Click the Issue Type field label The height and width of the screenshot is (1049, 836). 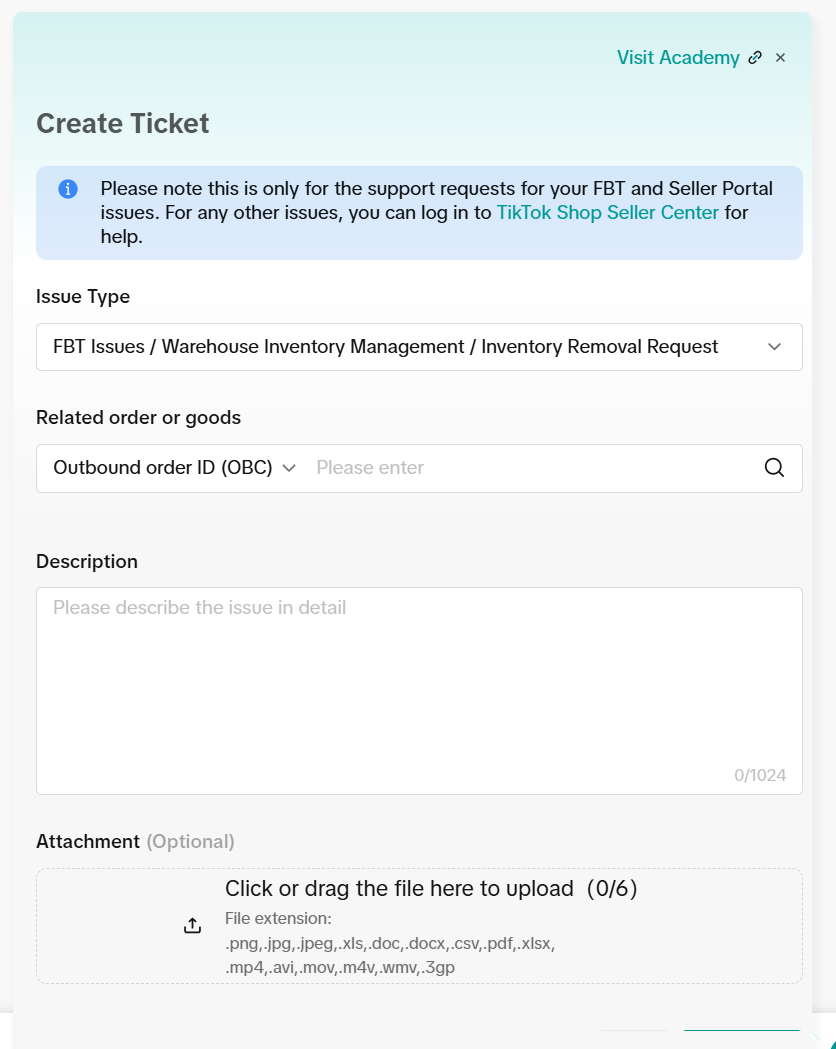coord(83,297)
